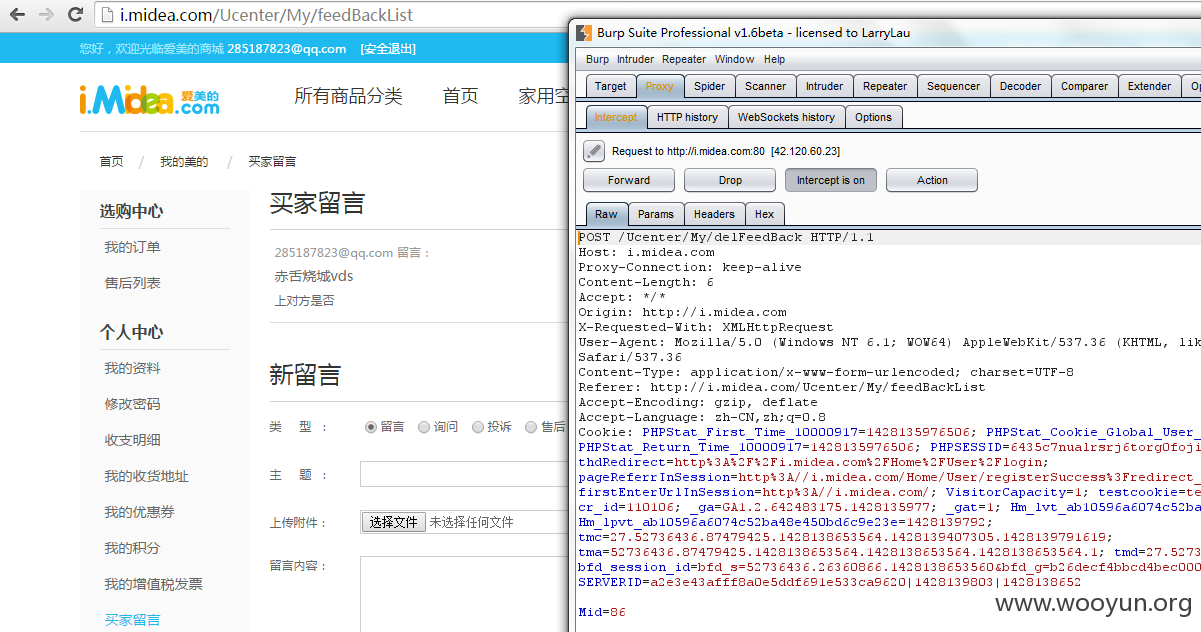Click the Action button
This screenshot has height=632, width=1201.
coord(932,180)
